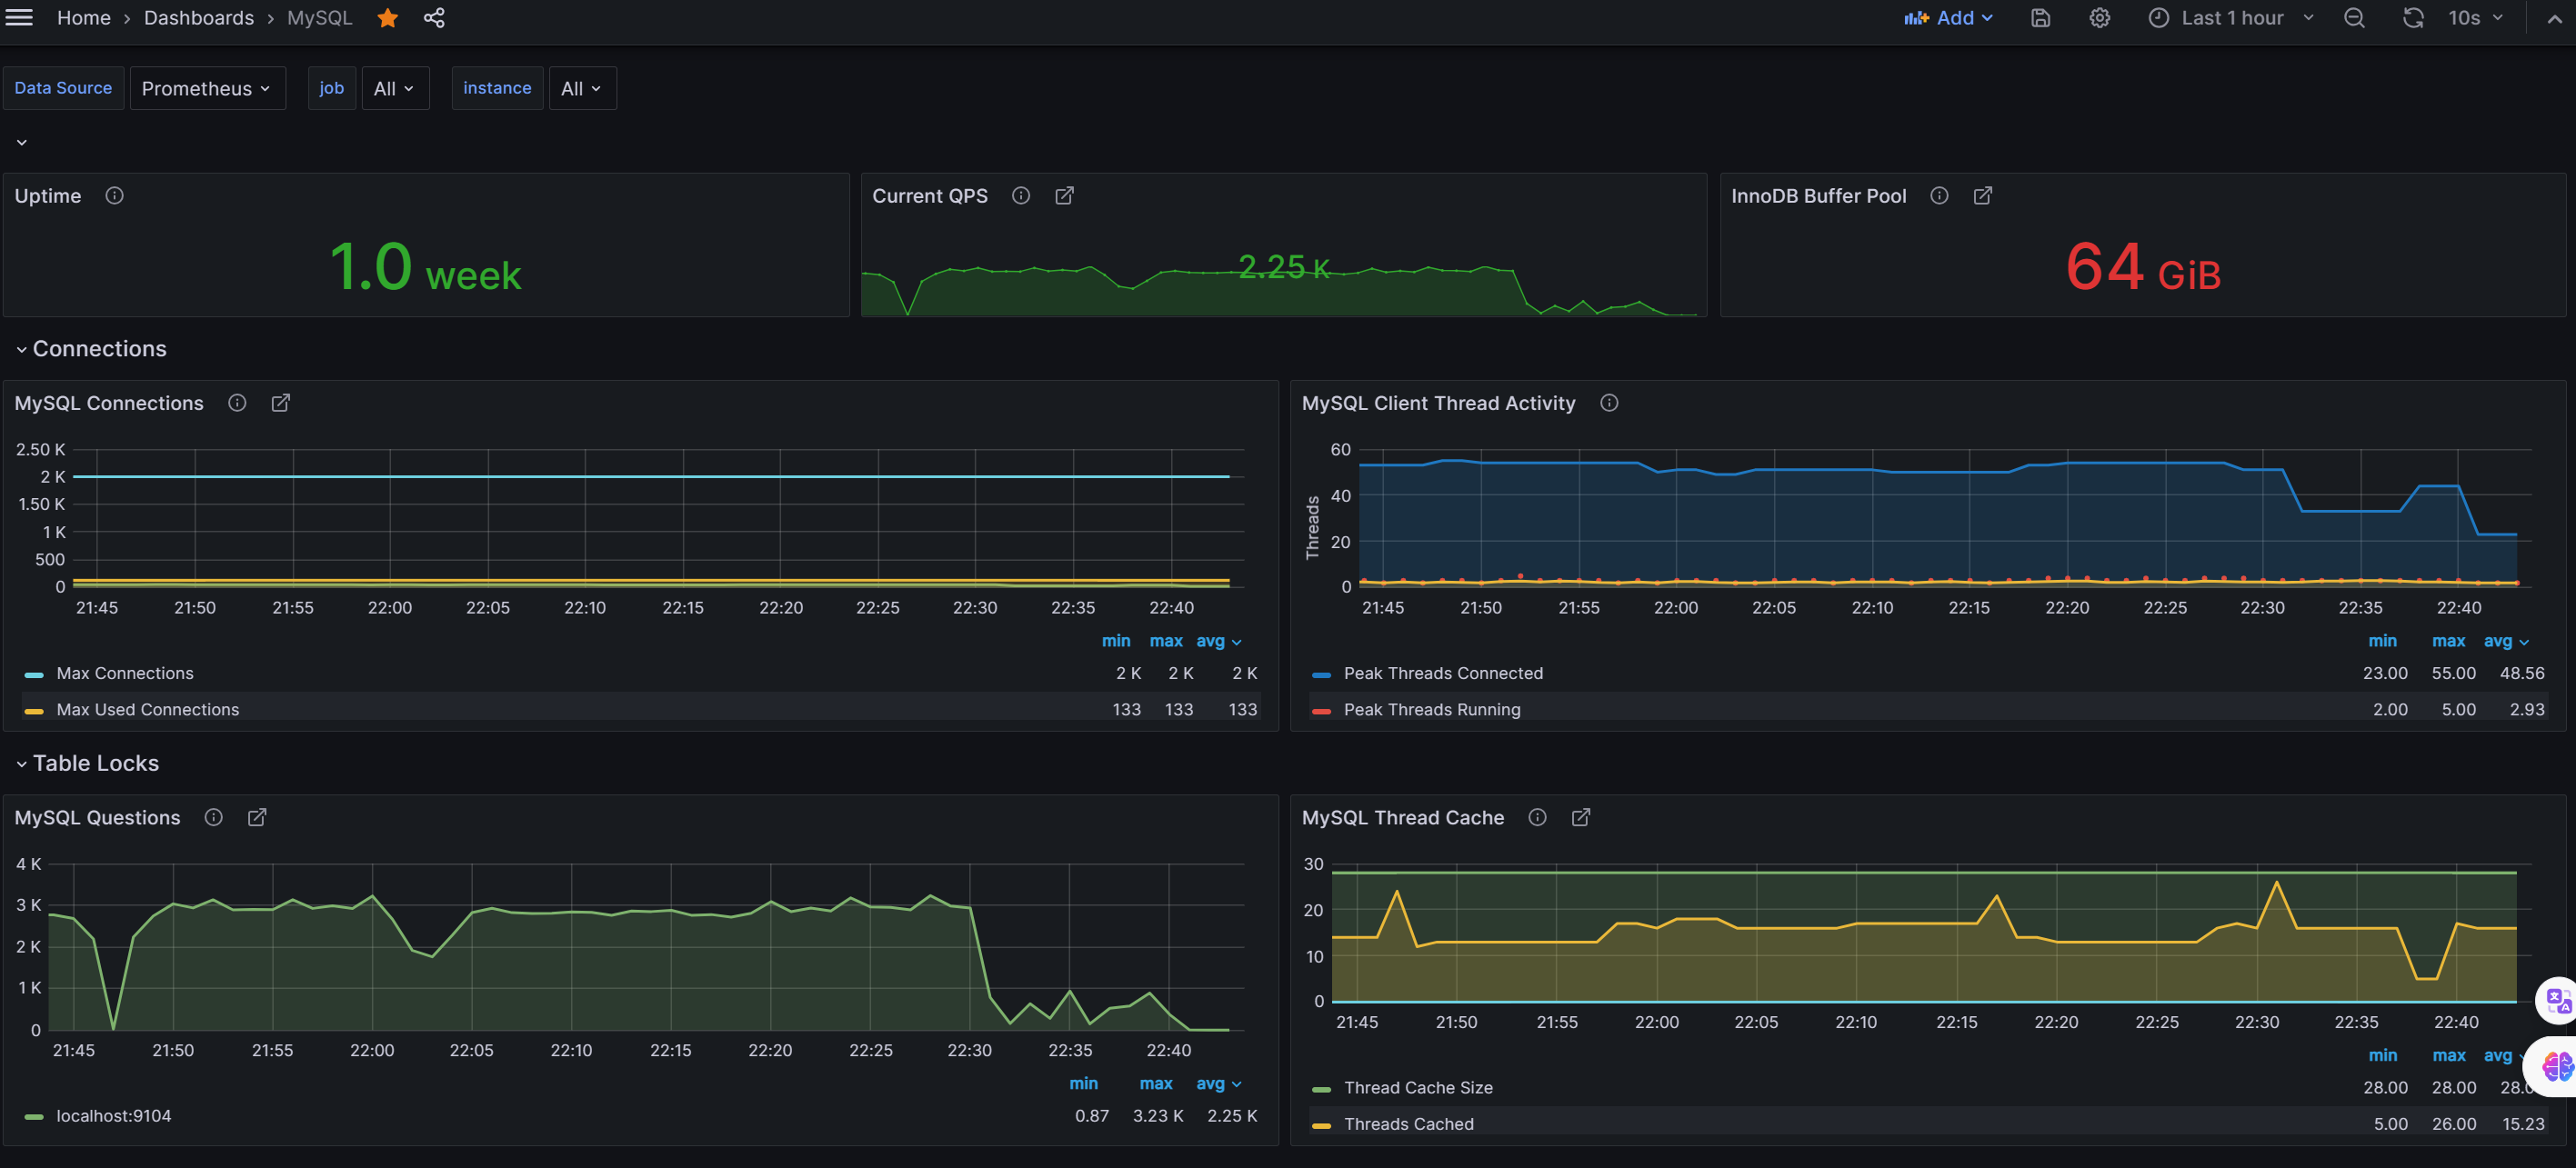Open the Last 1 hour time picker

point(2231,18)
